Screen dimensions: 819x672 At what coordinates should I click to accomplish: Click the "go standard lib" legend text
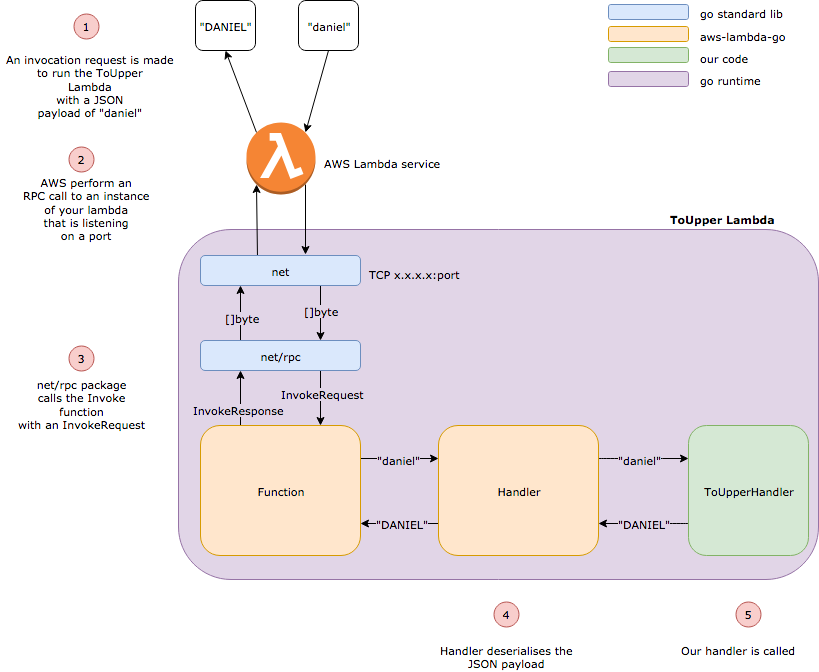[x=741, y=14]
